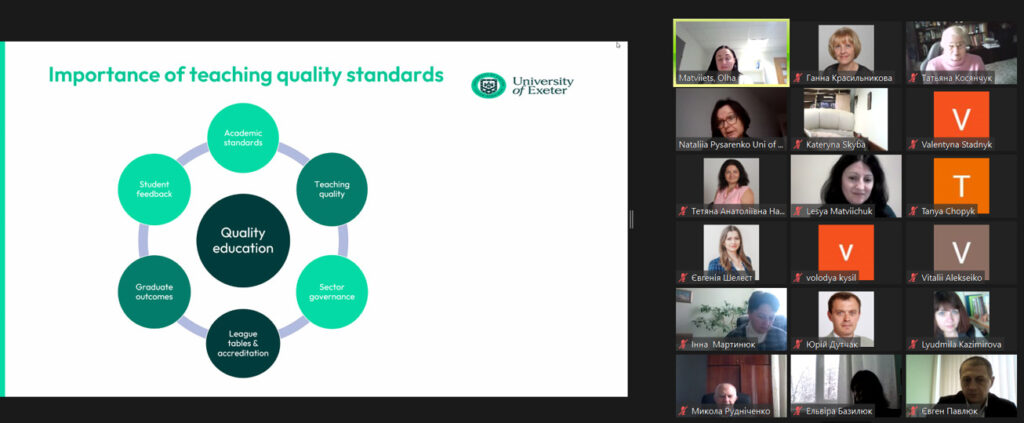1024x423 pixels.
Task: Click the Academic standards circle on slide
Action: click(243, 138)
